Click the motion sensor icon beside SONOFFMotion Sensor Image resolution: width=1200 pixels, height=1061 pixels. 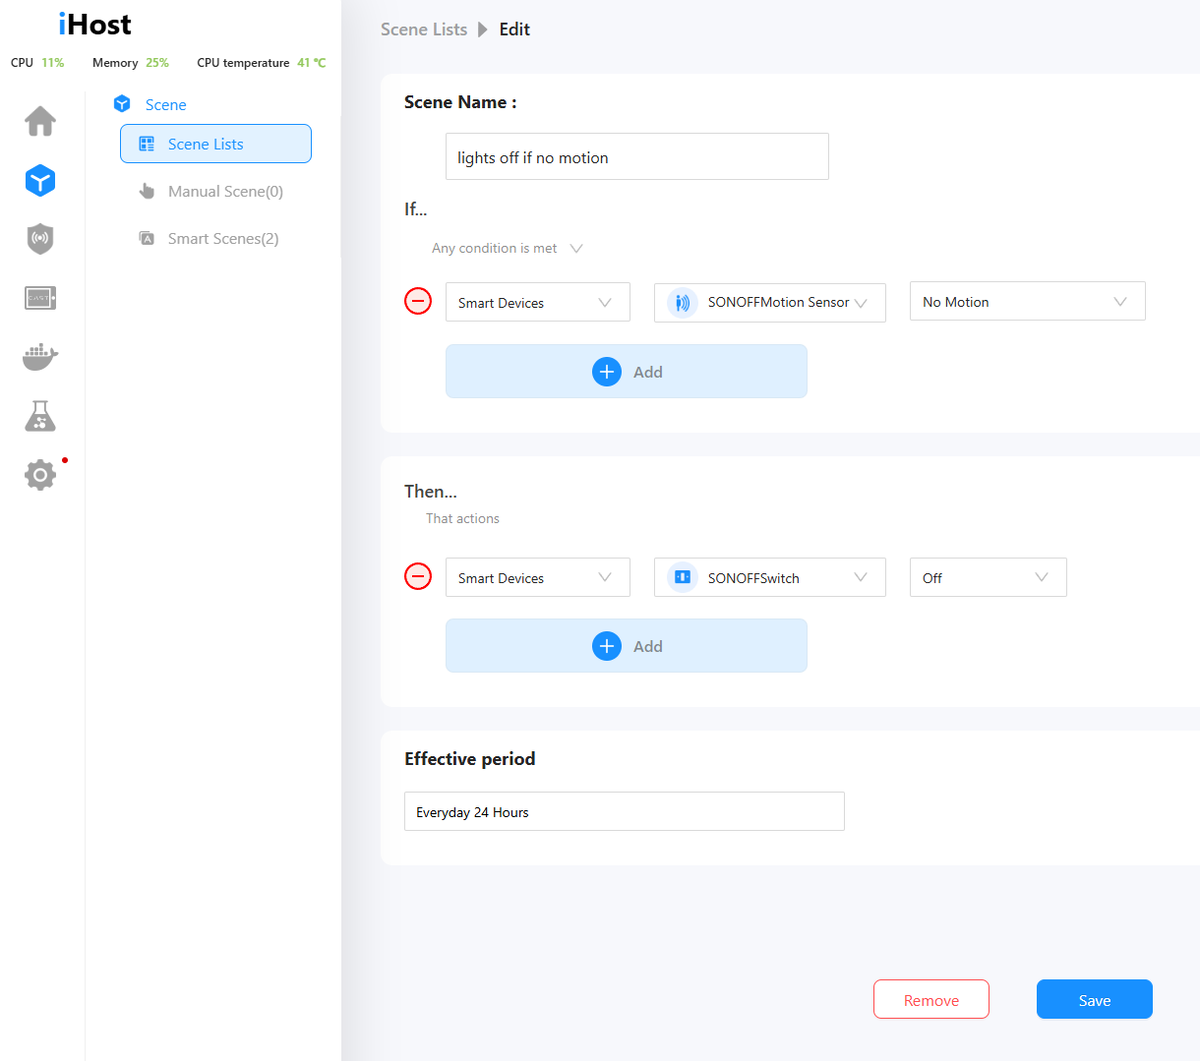pyautogui.click(x=681, y=302)
